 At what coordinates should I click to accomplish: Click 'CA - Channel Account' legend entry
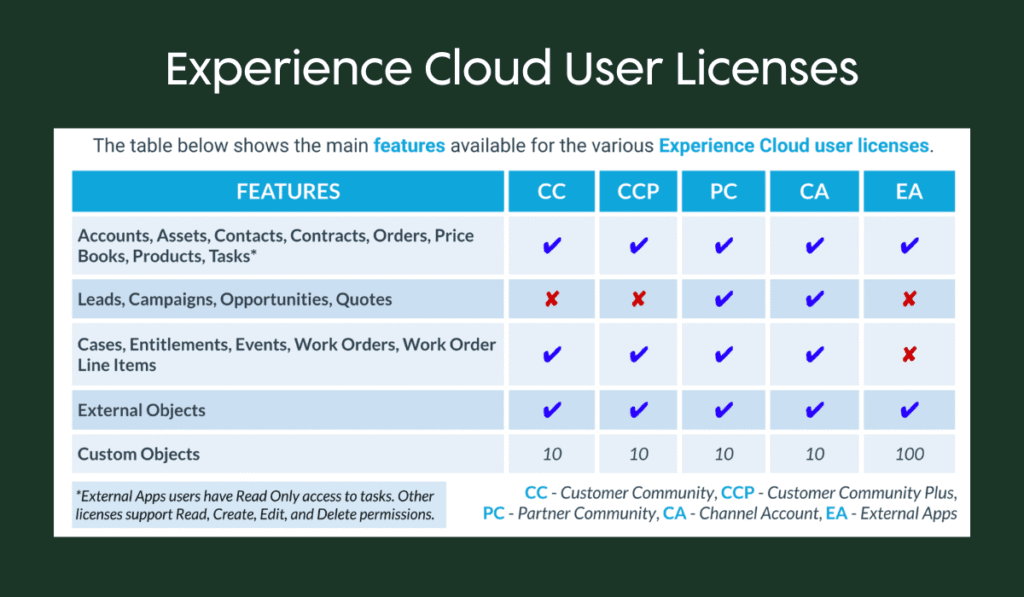(742, 513)
